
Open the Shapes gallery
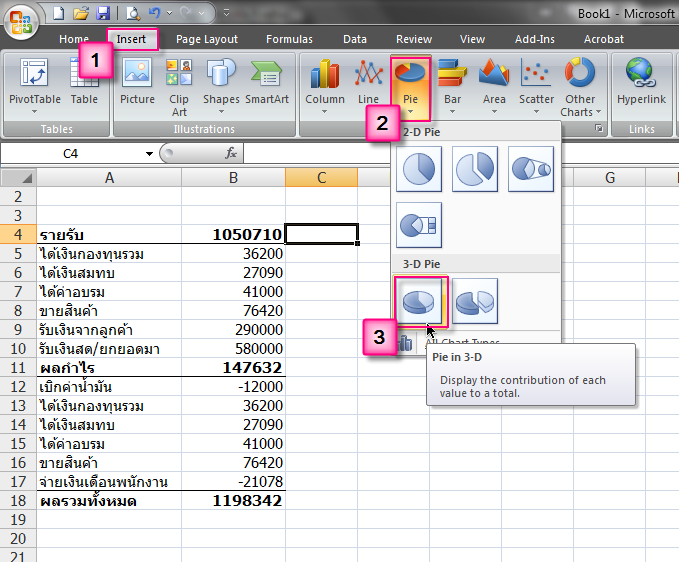221,87
